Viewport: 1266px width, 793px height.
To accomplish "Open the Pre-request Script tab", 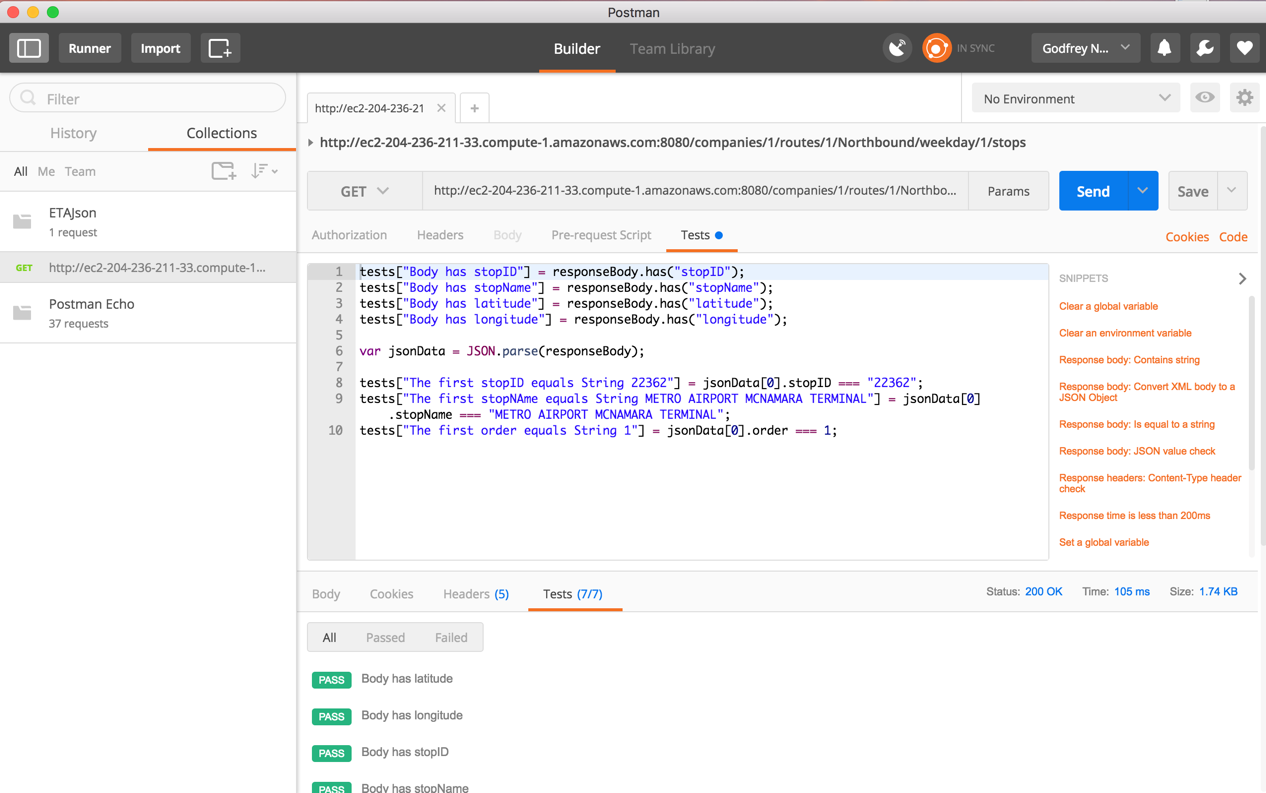I will 601,235.
